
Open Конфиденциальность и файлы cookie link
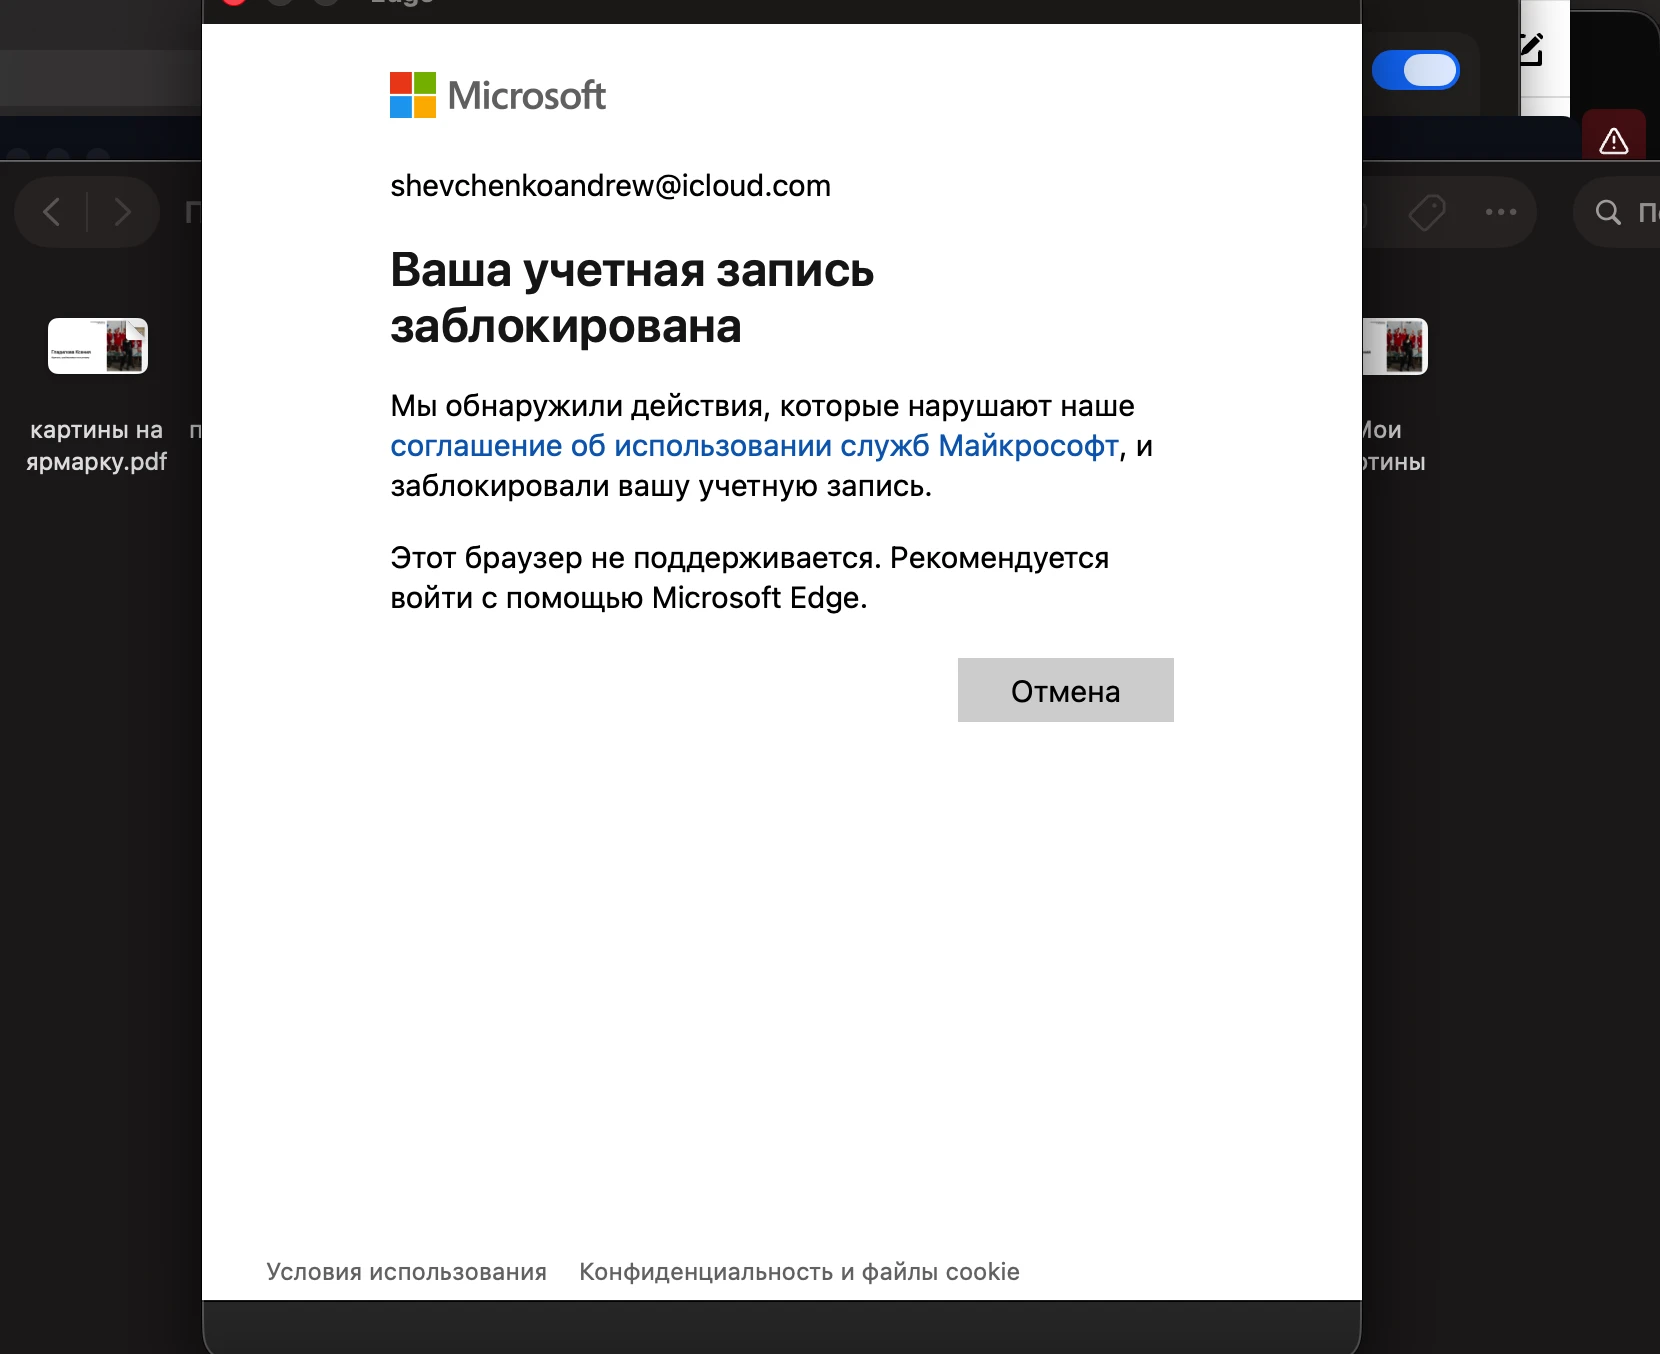pyautogui.click(x=799, y=1272)
